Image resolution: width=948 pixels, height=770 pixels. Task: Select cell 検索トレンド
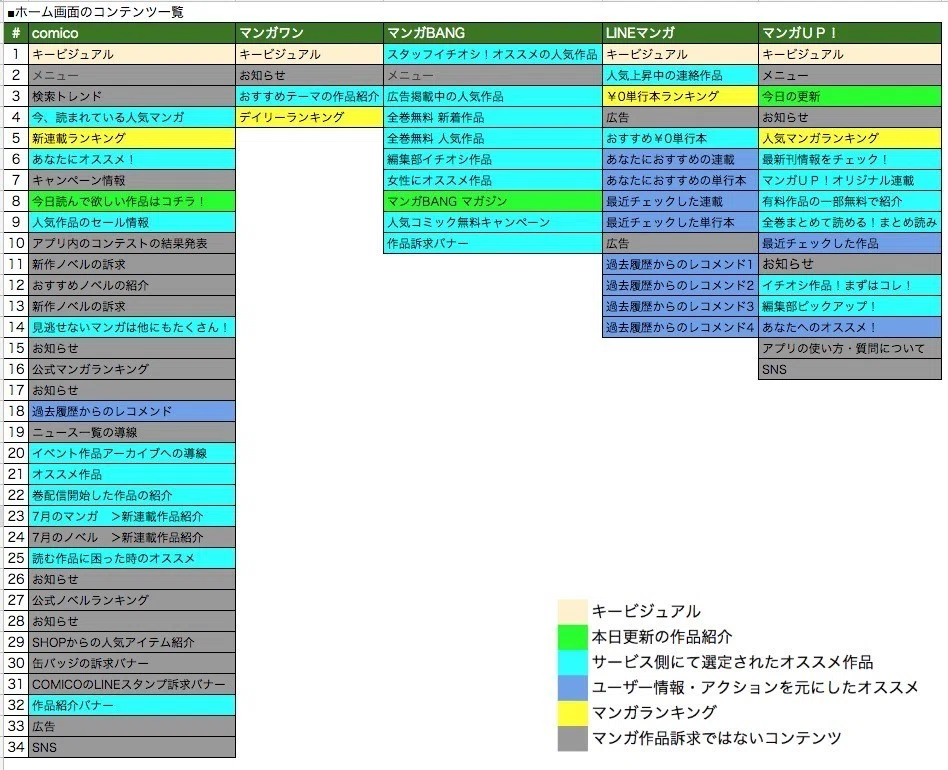132,96
